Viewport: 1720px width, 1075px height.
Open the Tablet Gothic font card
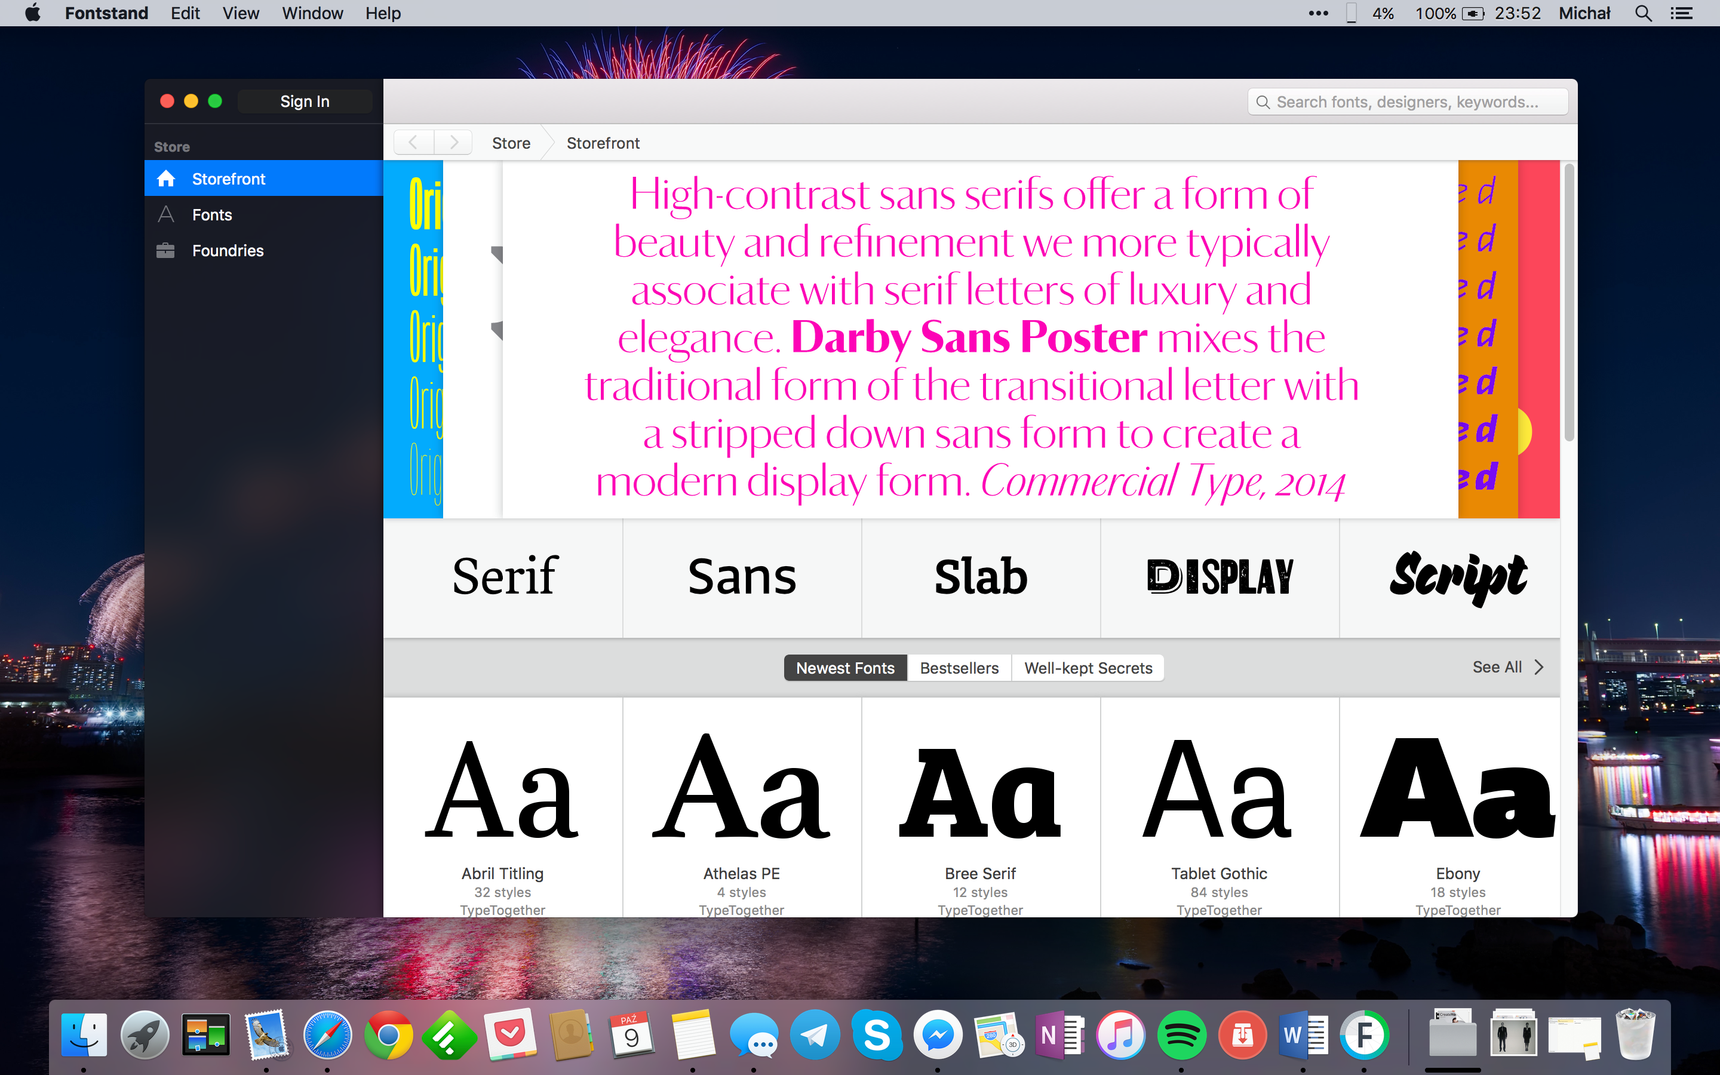pyautogui.click(x=1220, y=808)
